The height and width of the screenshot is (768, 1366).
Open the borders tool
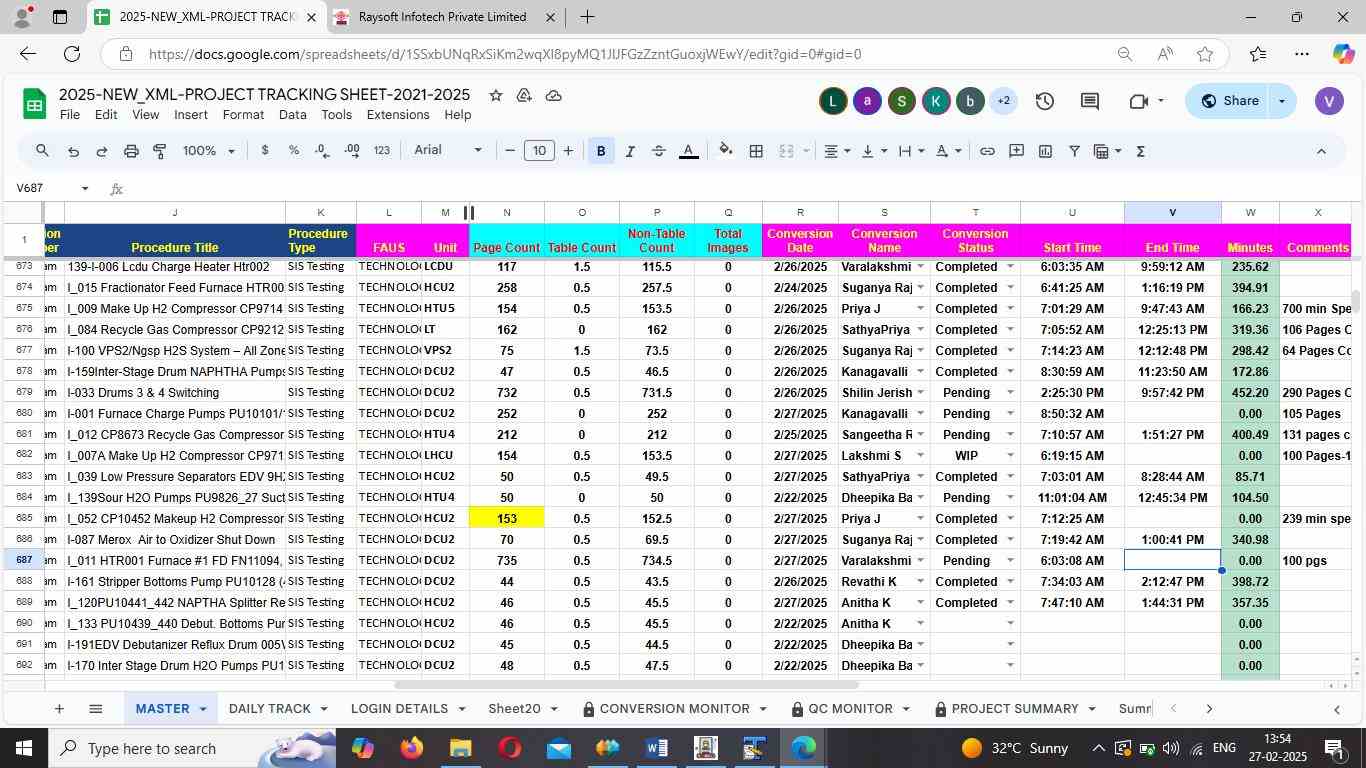click(x=757, y=151)
